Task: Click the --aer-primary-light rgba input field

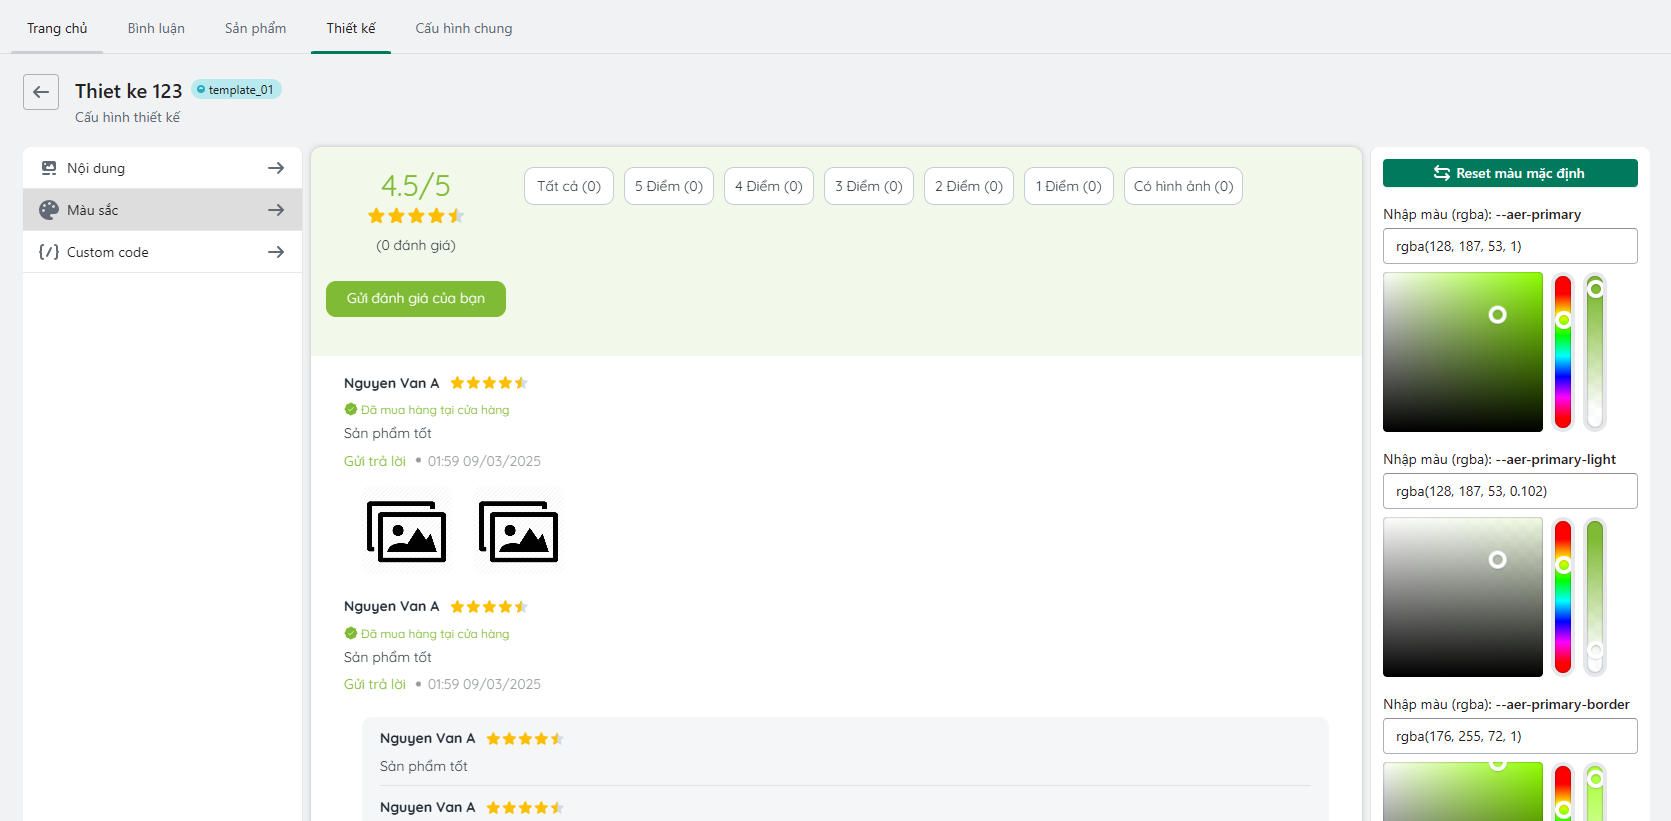Action: tap(1510, 491)
